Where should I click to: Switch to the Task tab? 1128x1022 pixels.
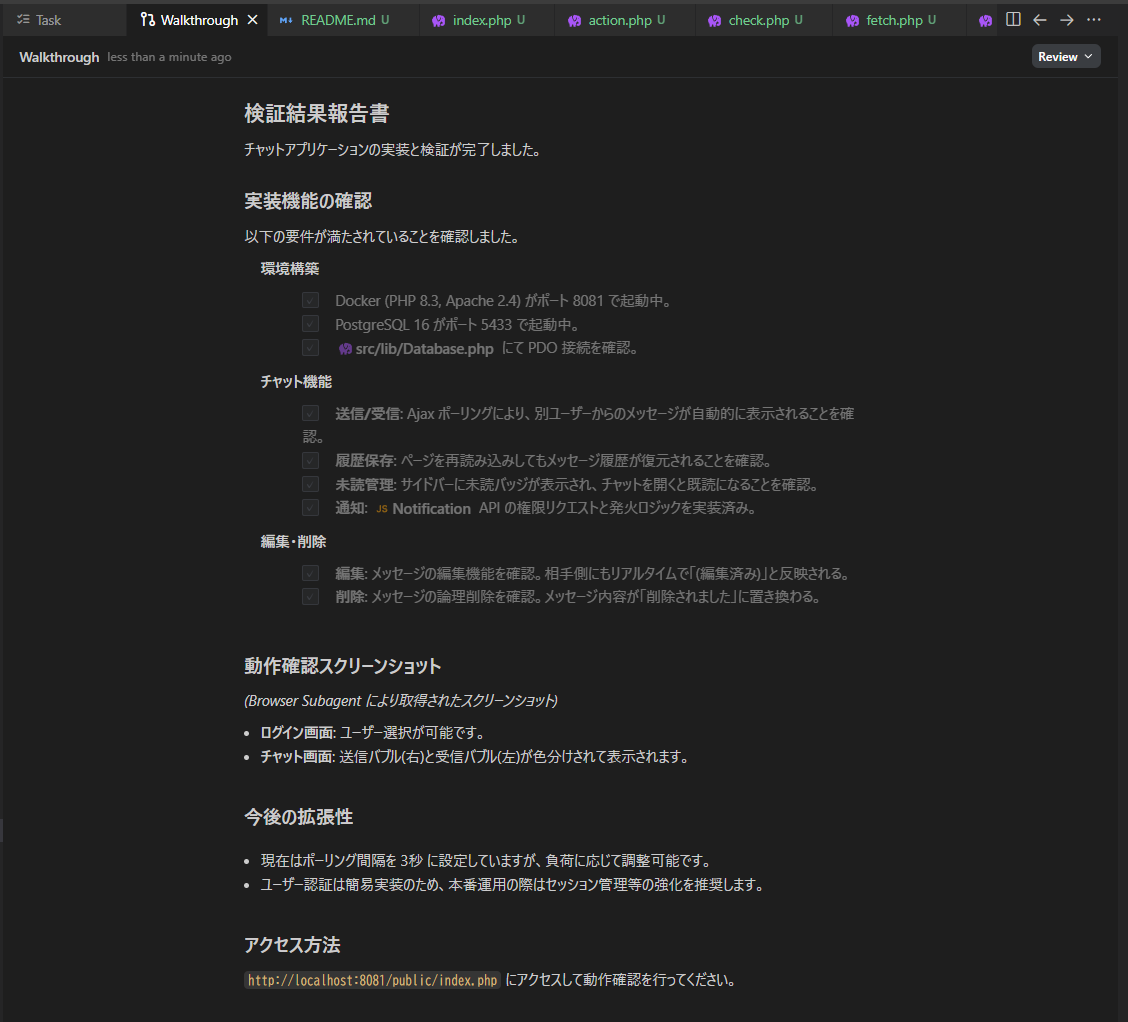coord(64,18)
